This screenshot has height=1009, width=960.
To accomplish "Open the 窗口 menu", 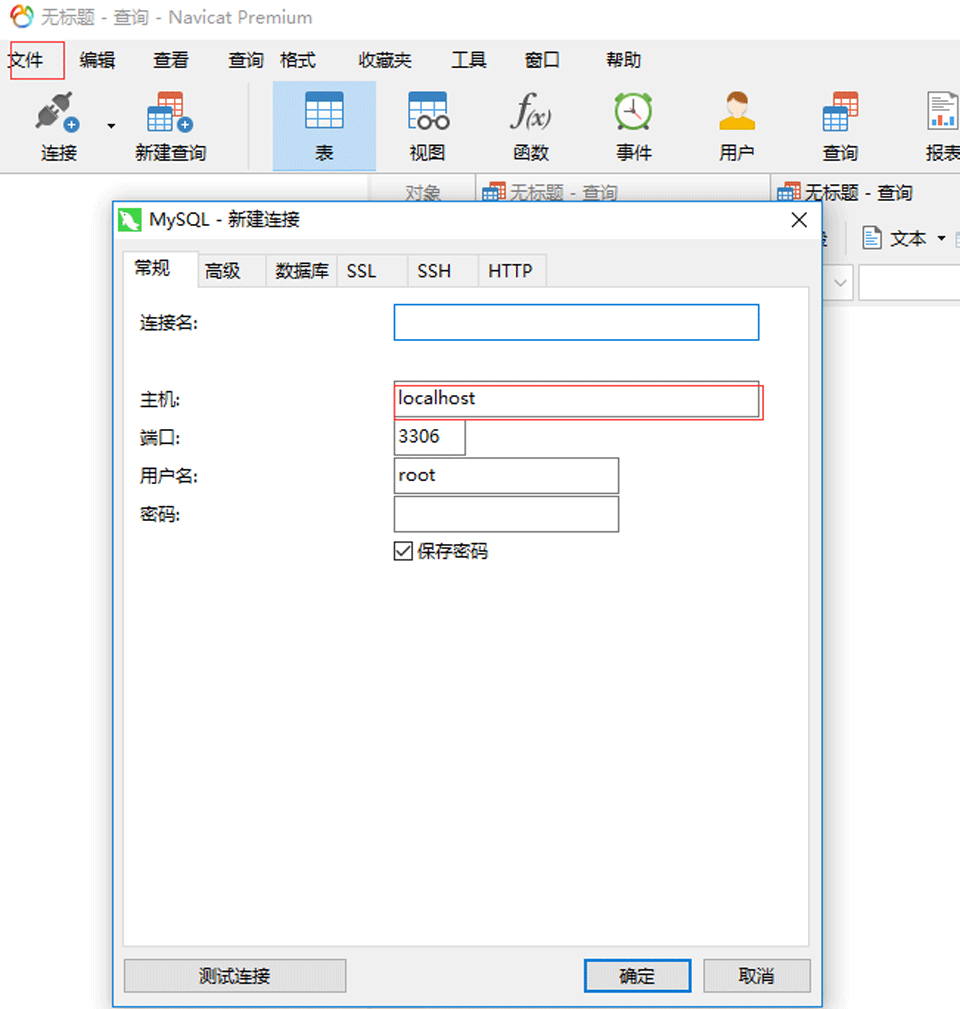I will click(x=542, y=60).
